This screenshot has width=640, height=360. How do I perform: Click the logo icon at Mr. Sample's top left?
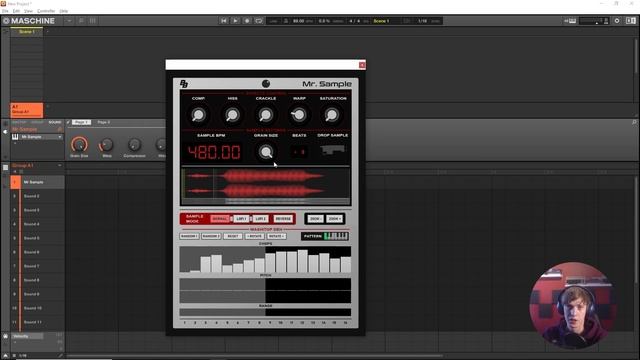point(184,84)
